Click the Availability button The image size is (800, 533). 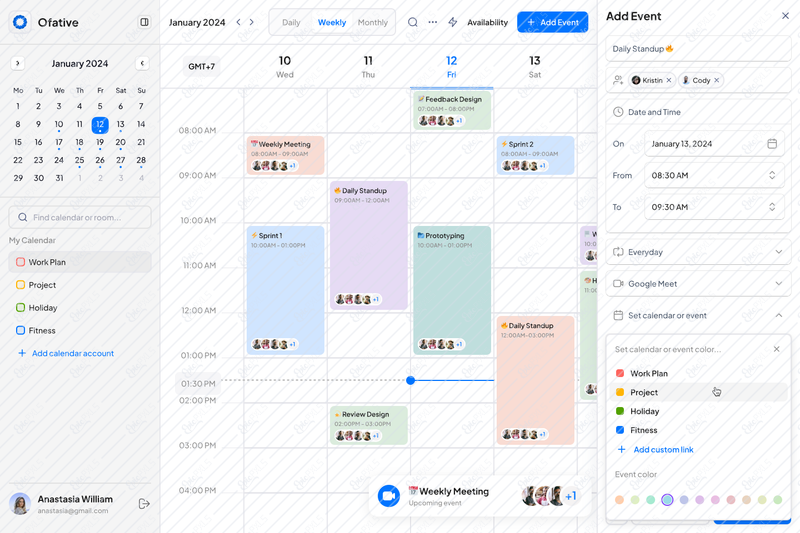click(x=487, y=22)
